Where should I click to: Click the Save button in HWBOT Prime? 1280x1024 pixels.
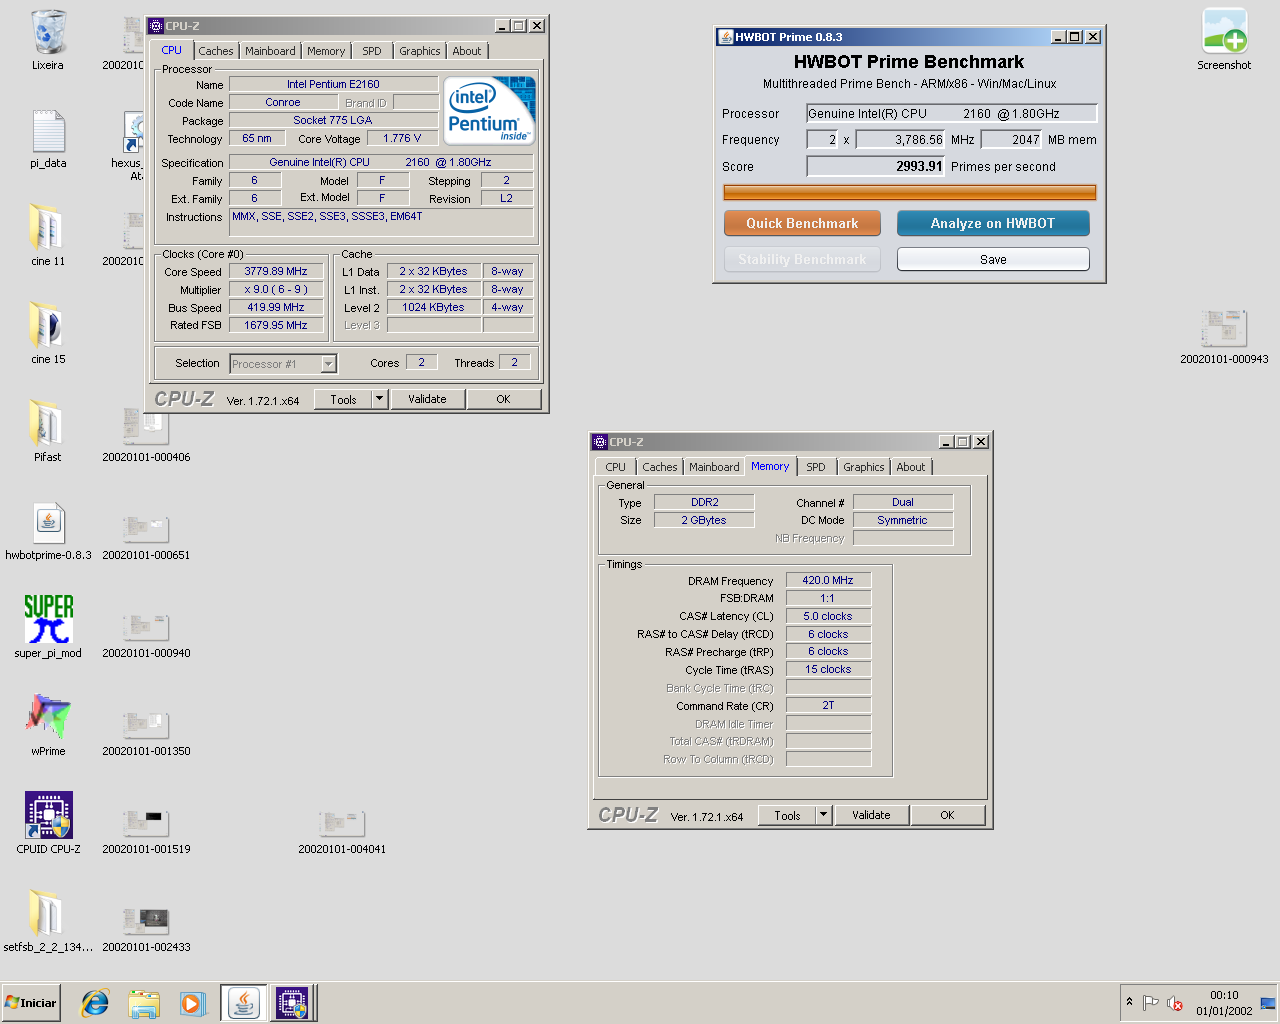coord(993,259)
